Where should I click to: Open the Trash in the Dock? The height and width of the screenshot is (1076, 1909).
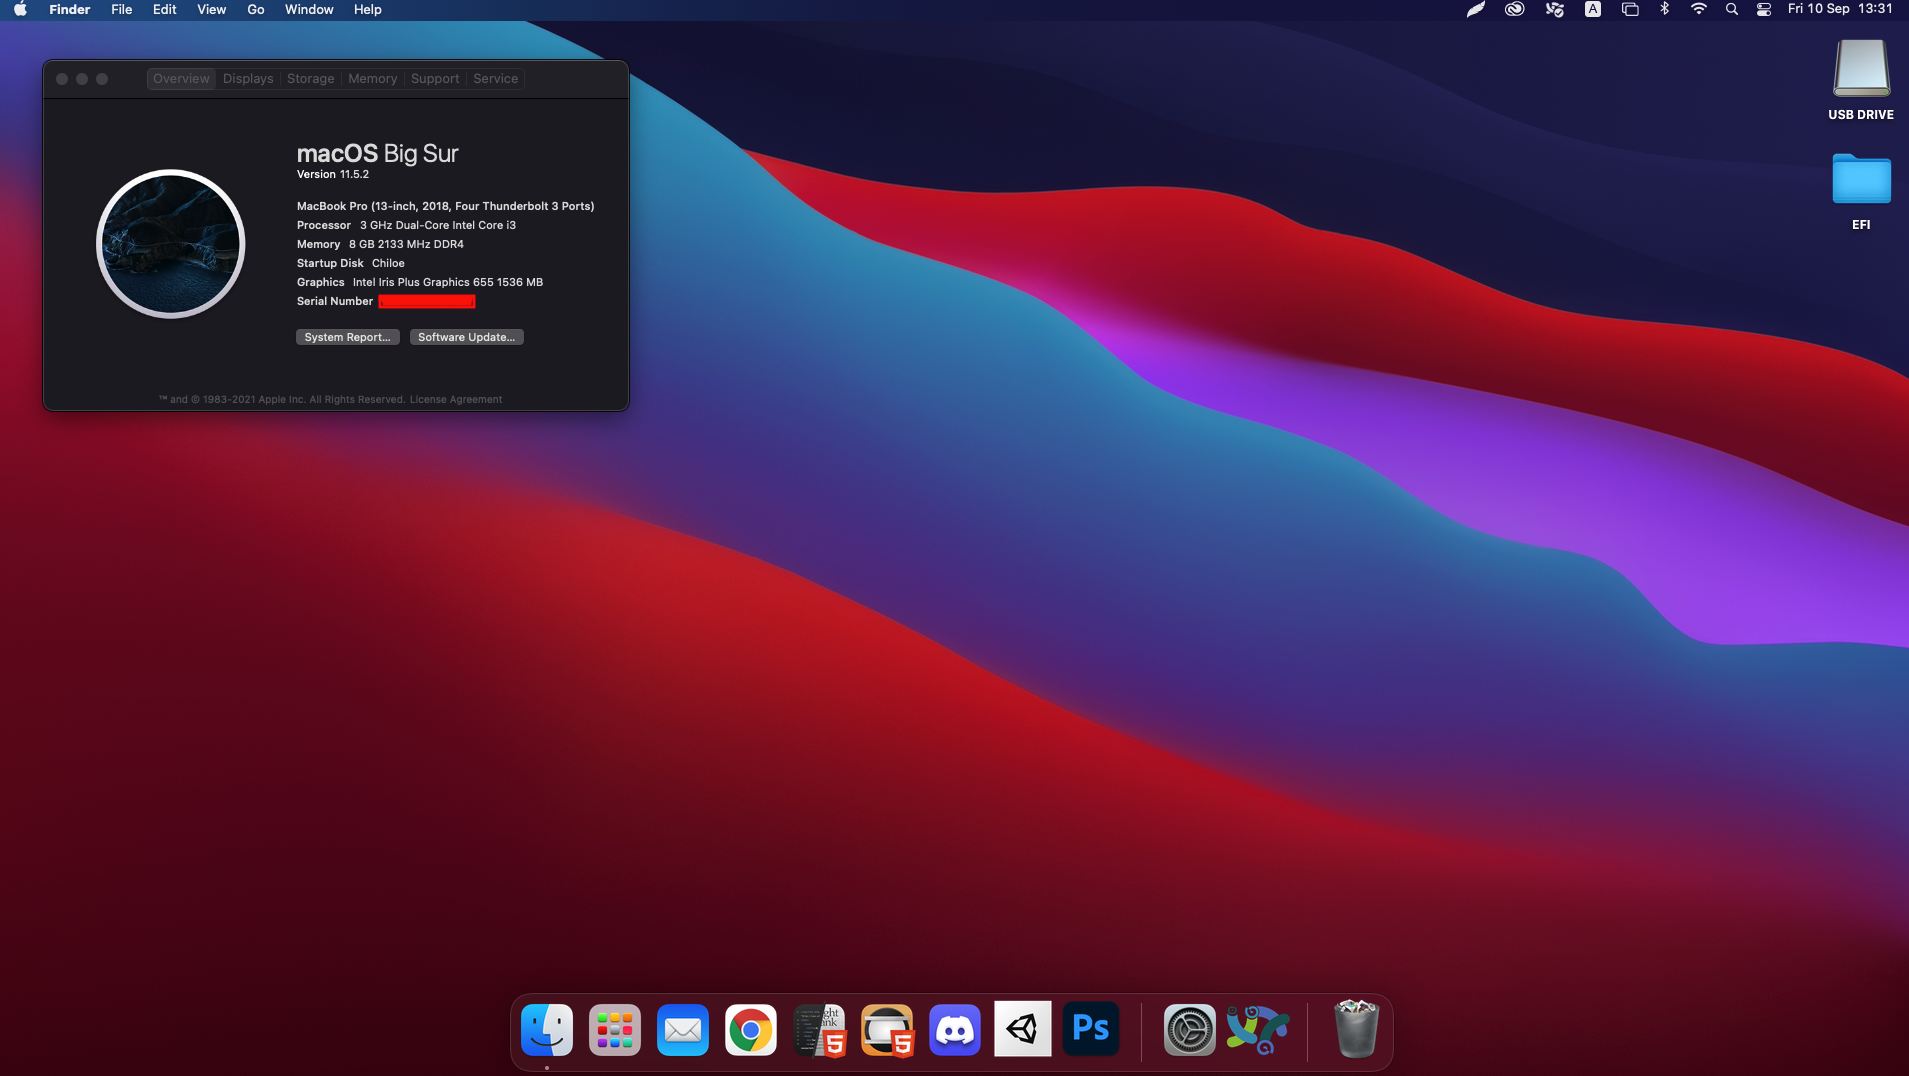tap(1356, 1029)
